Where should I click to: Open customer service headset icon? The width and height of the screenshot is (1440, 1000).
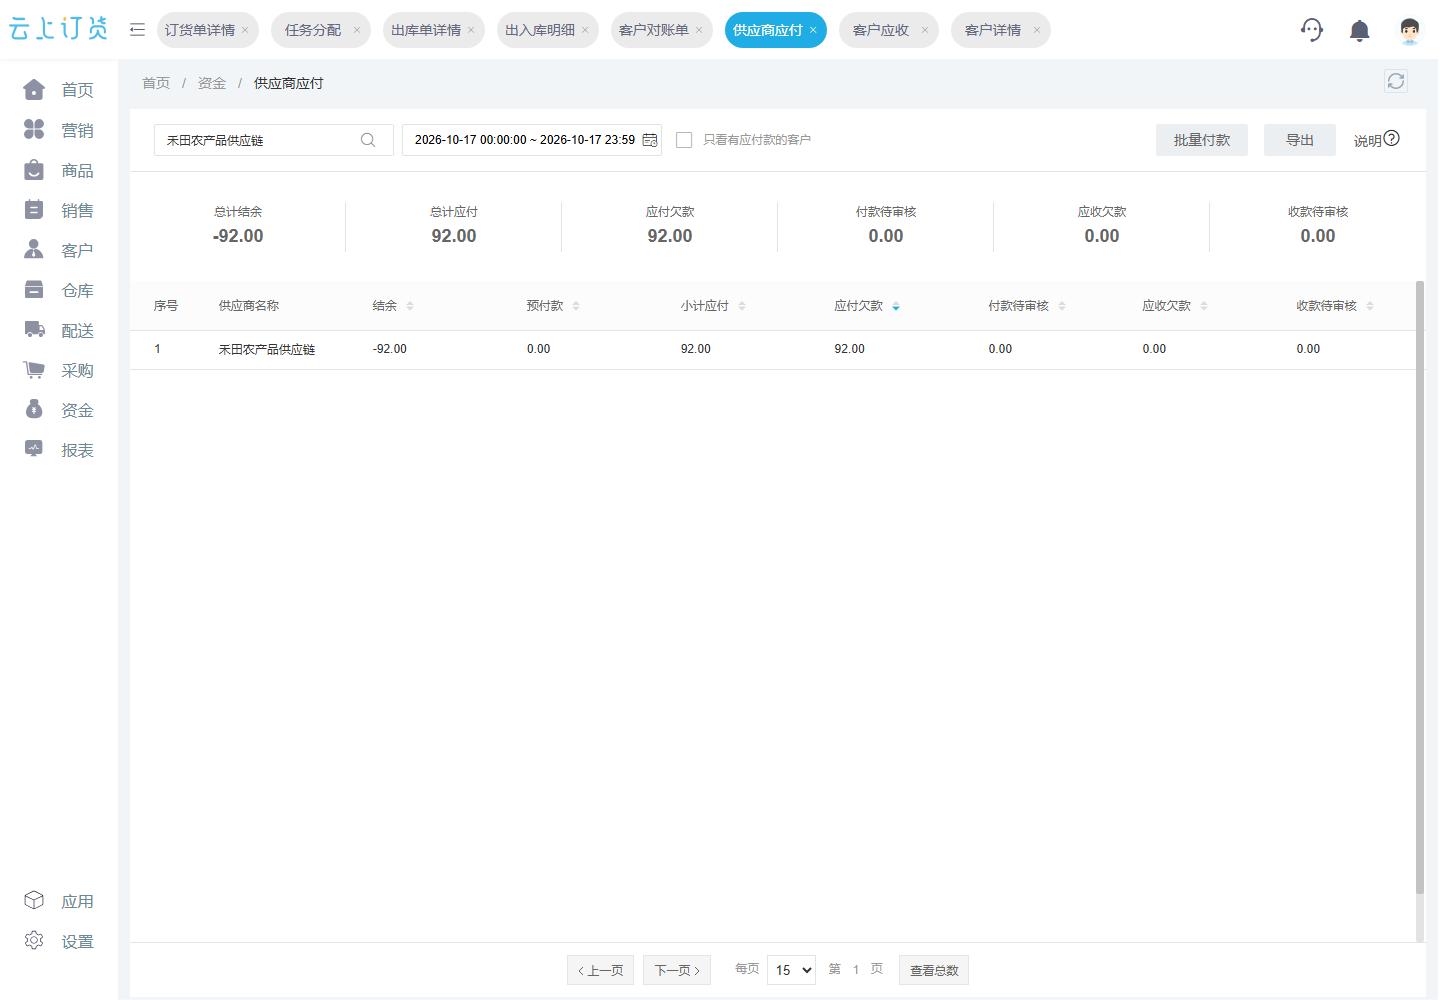pyautogui.click(x=1312, y=30)
